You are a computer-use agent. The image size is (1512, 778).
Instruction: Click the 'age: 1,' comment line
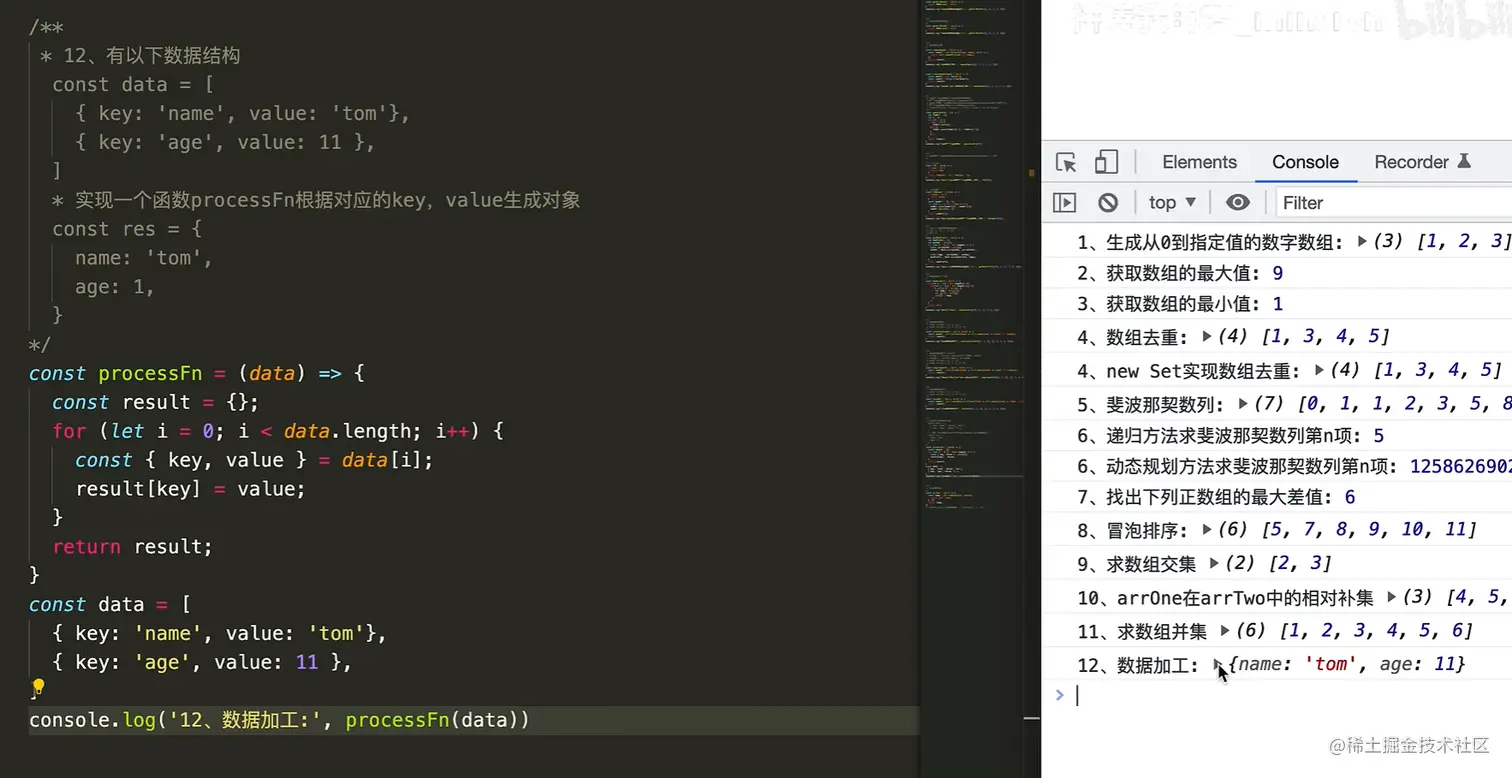click(115, 287)
